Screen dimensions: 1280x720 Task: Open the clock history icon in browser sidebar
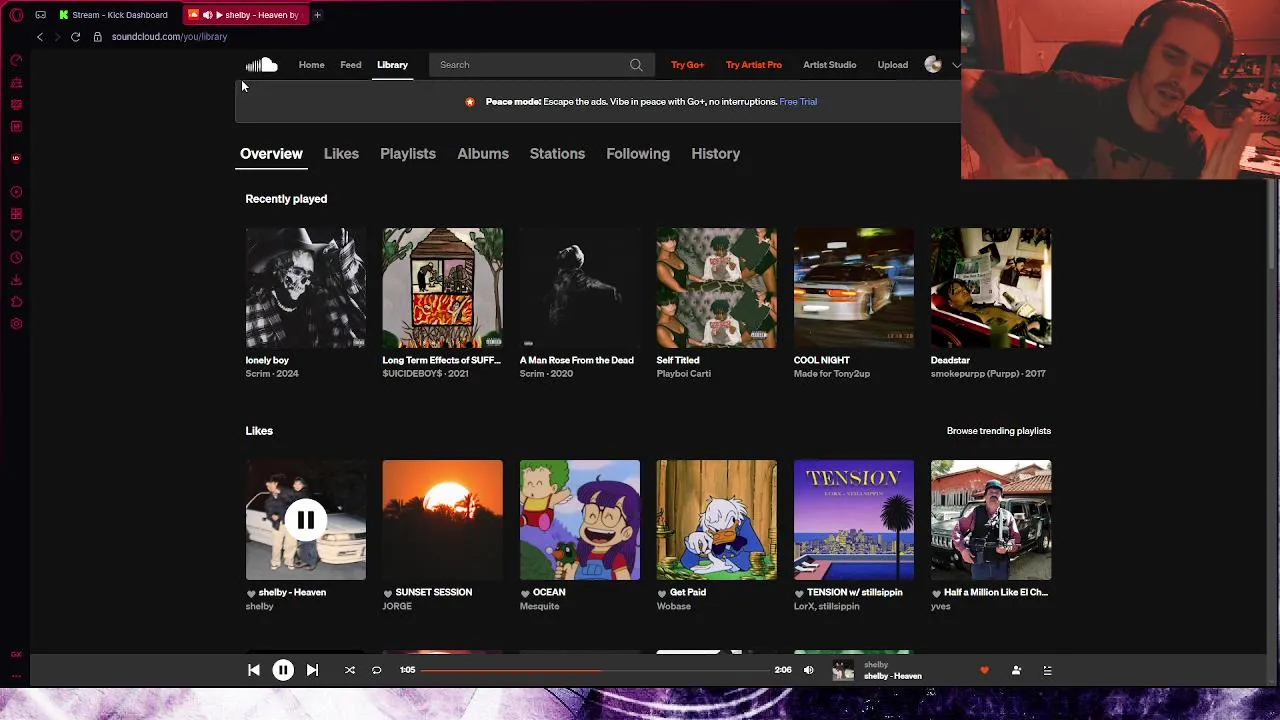click(16, 258)
